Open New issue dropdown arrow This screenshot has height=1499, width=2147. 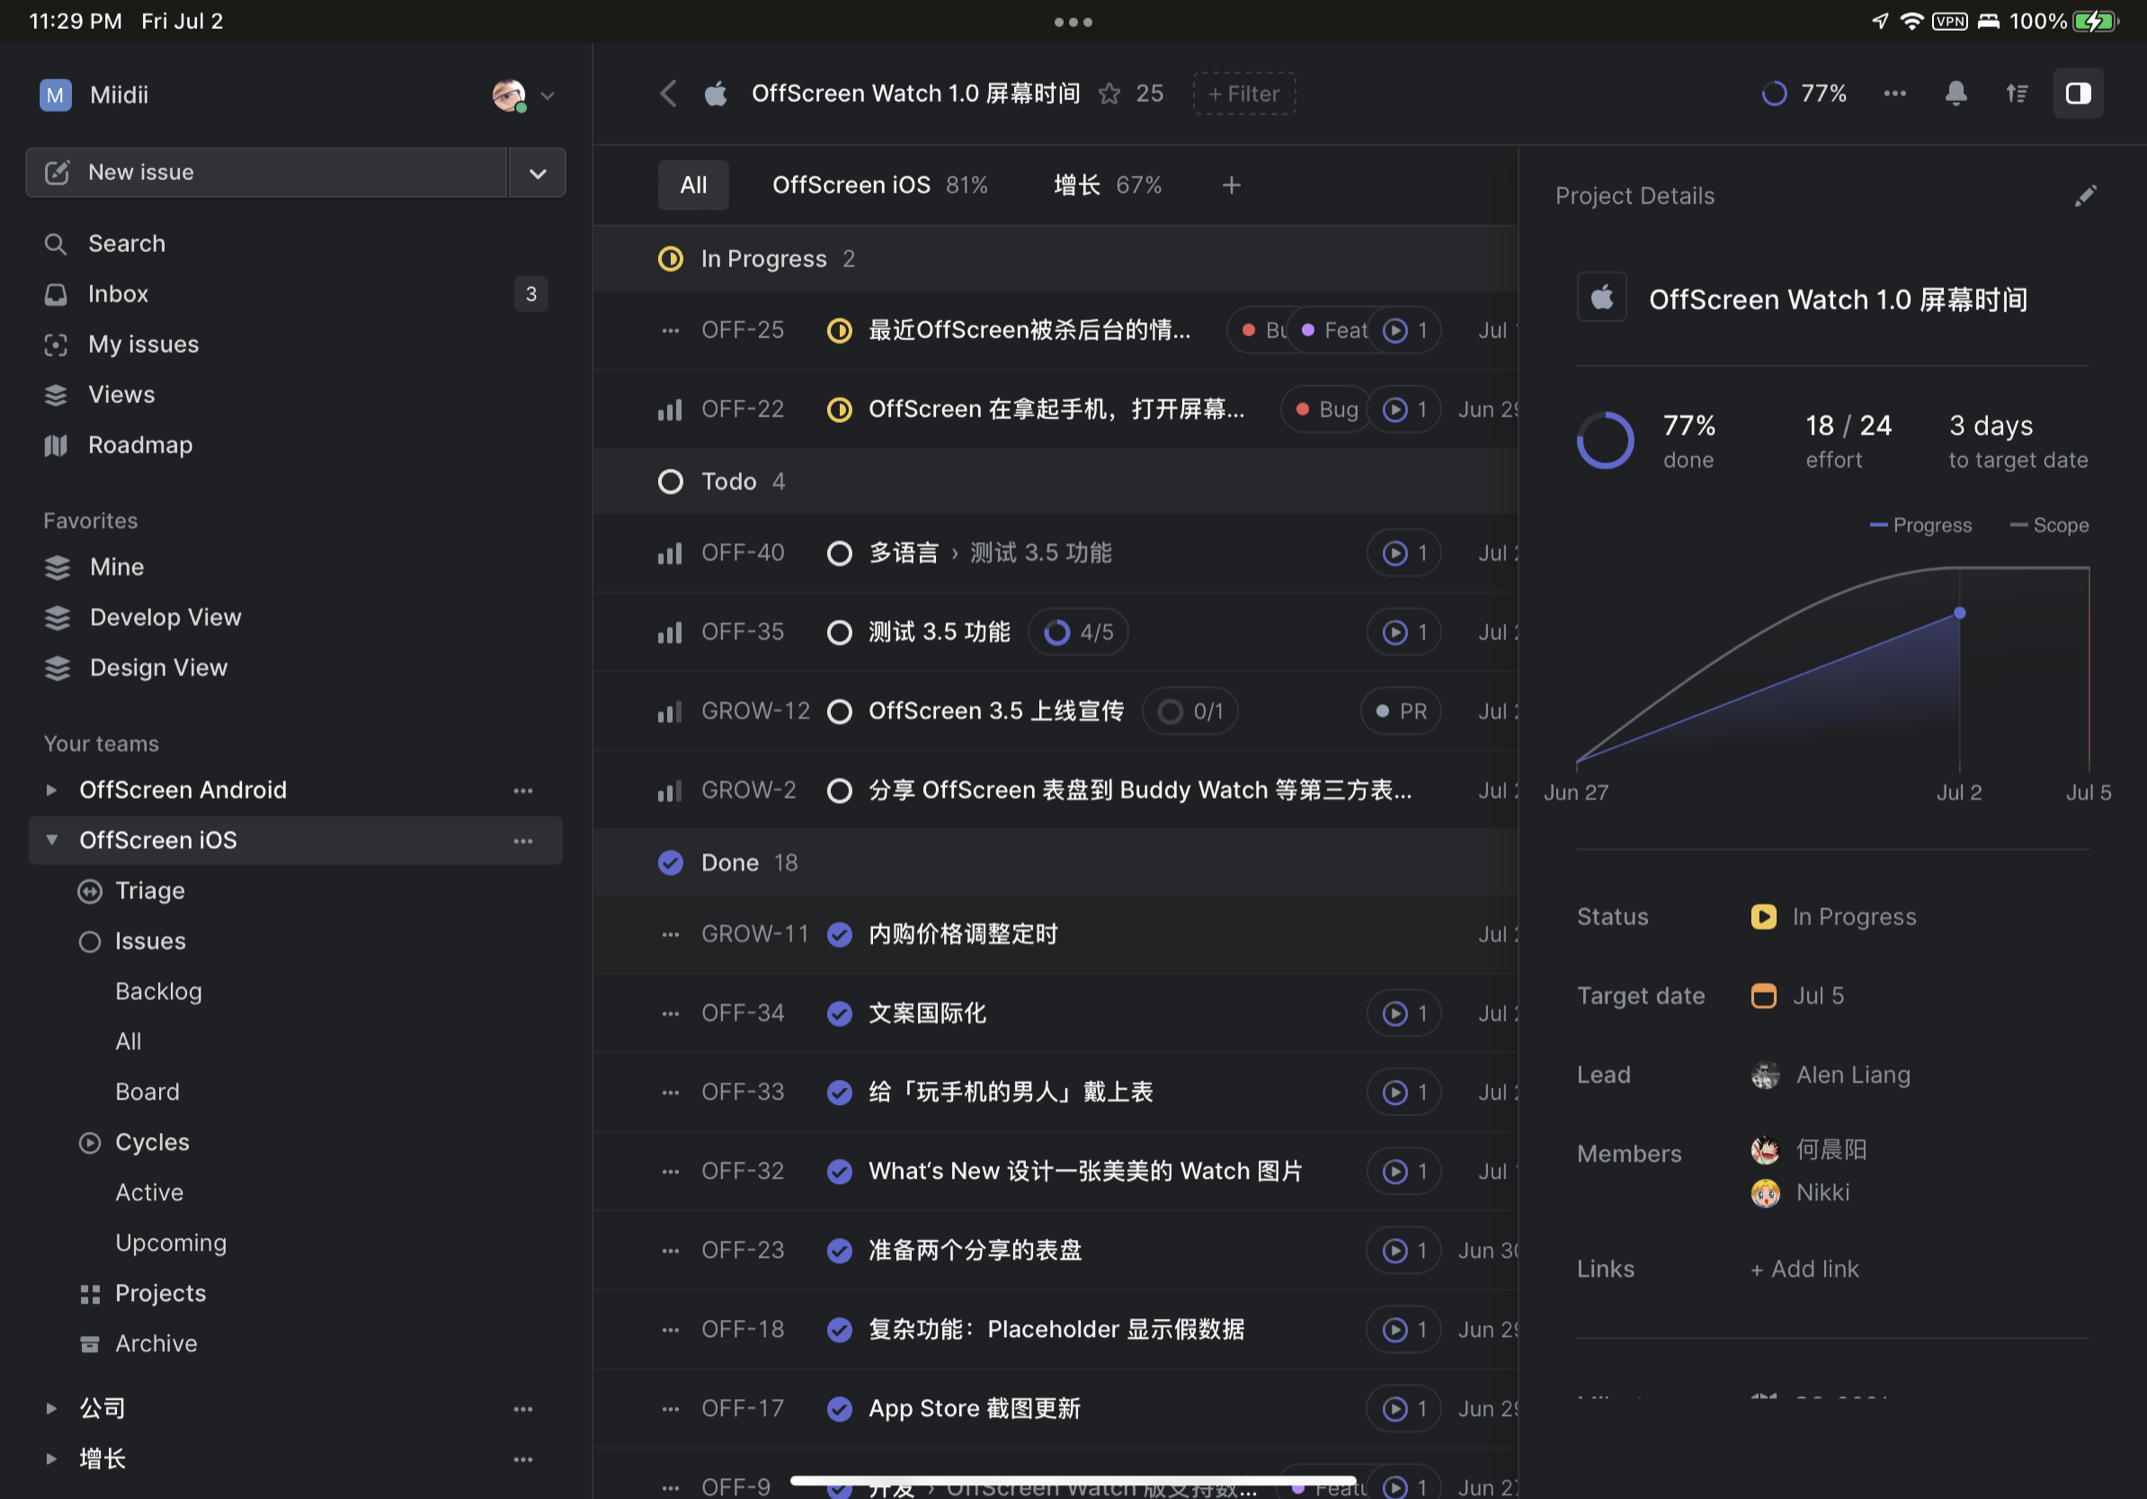click(x=537, y=172)
